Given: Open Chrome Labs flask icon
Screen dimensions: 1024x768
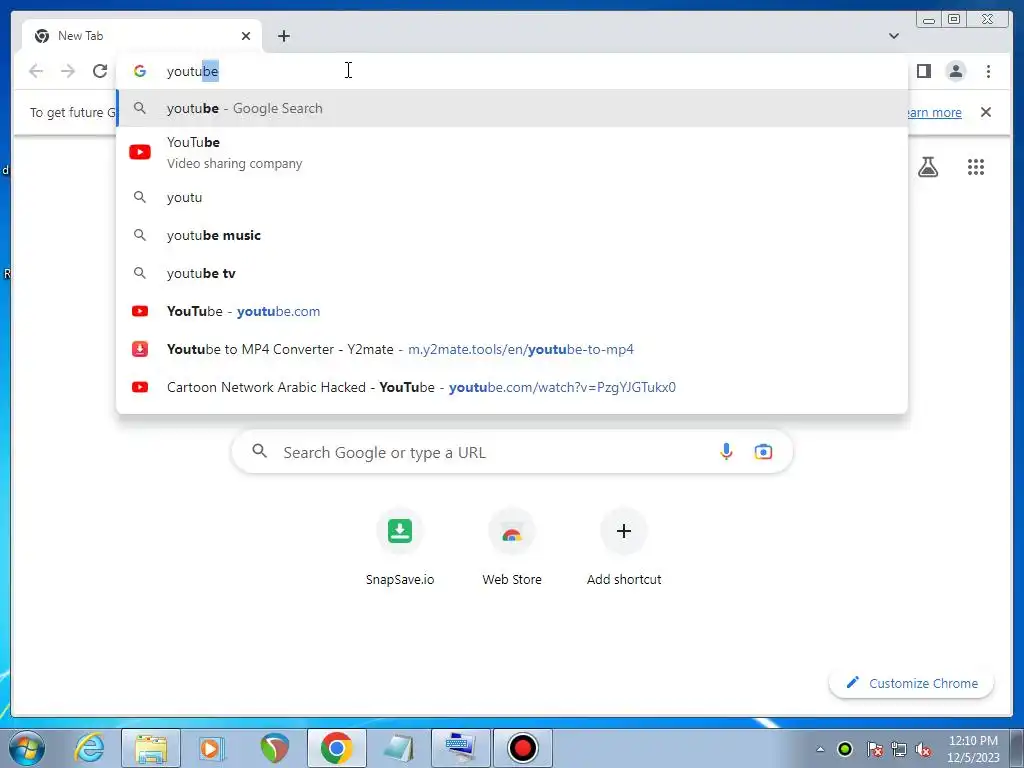Looking at the screenshot, I should (927, 167).
